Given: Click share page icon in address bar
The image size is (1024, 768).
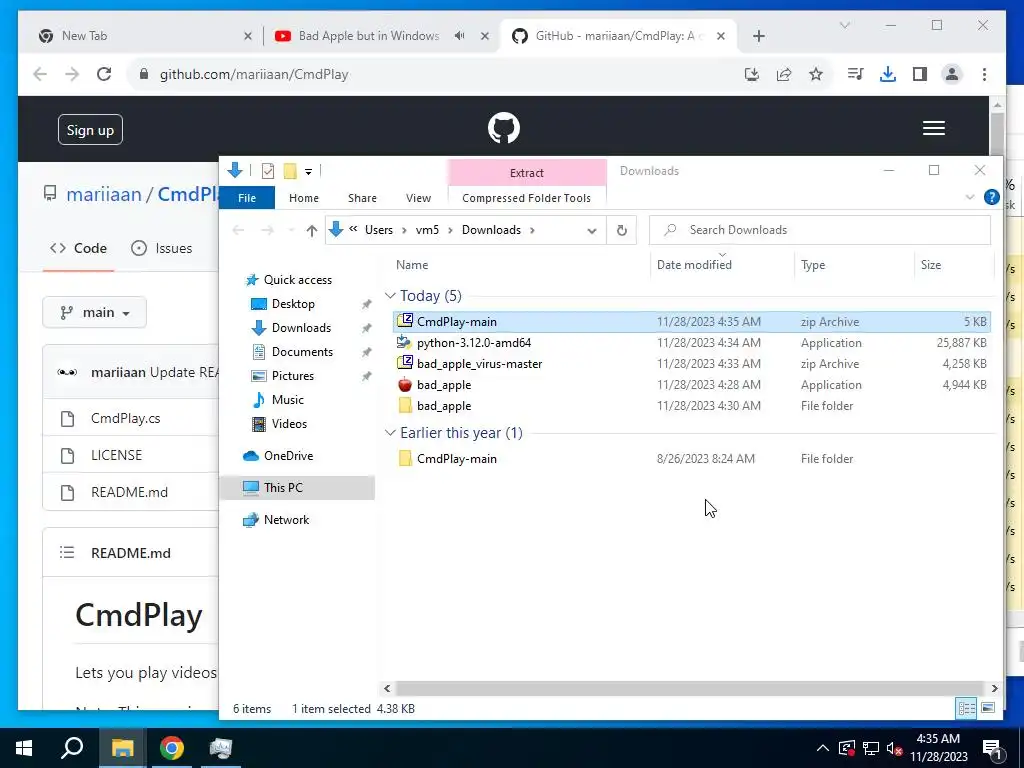Looking at the screenshot, I should [784, 74].
